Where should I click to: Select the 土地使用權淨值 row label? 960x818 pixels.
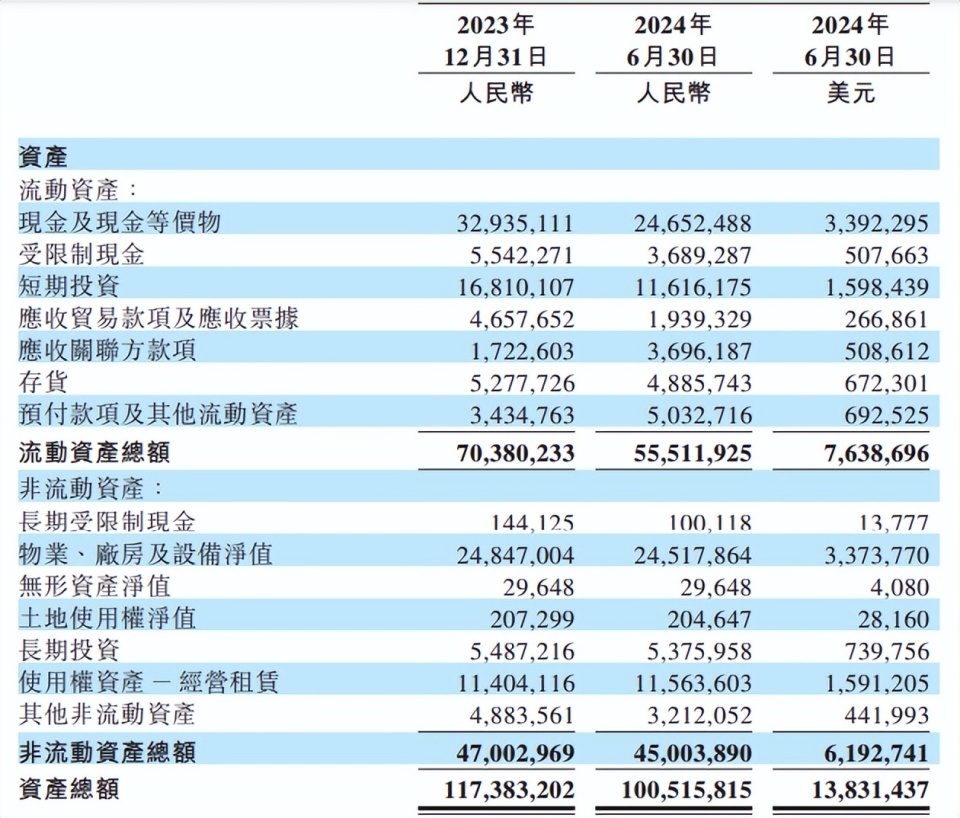[107, 618]
